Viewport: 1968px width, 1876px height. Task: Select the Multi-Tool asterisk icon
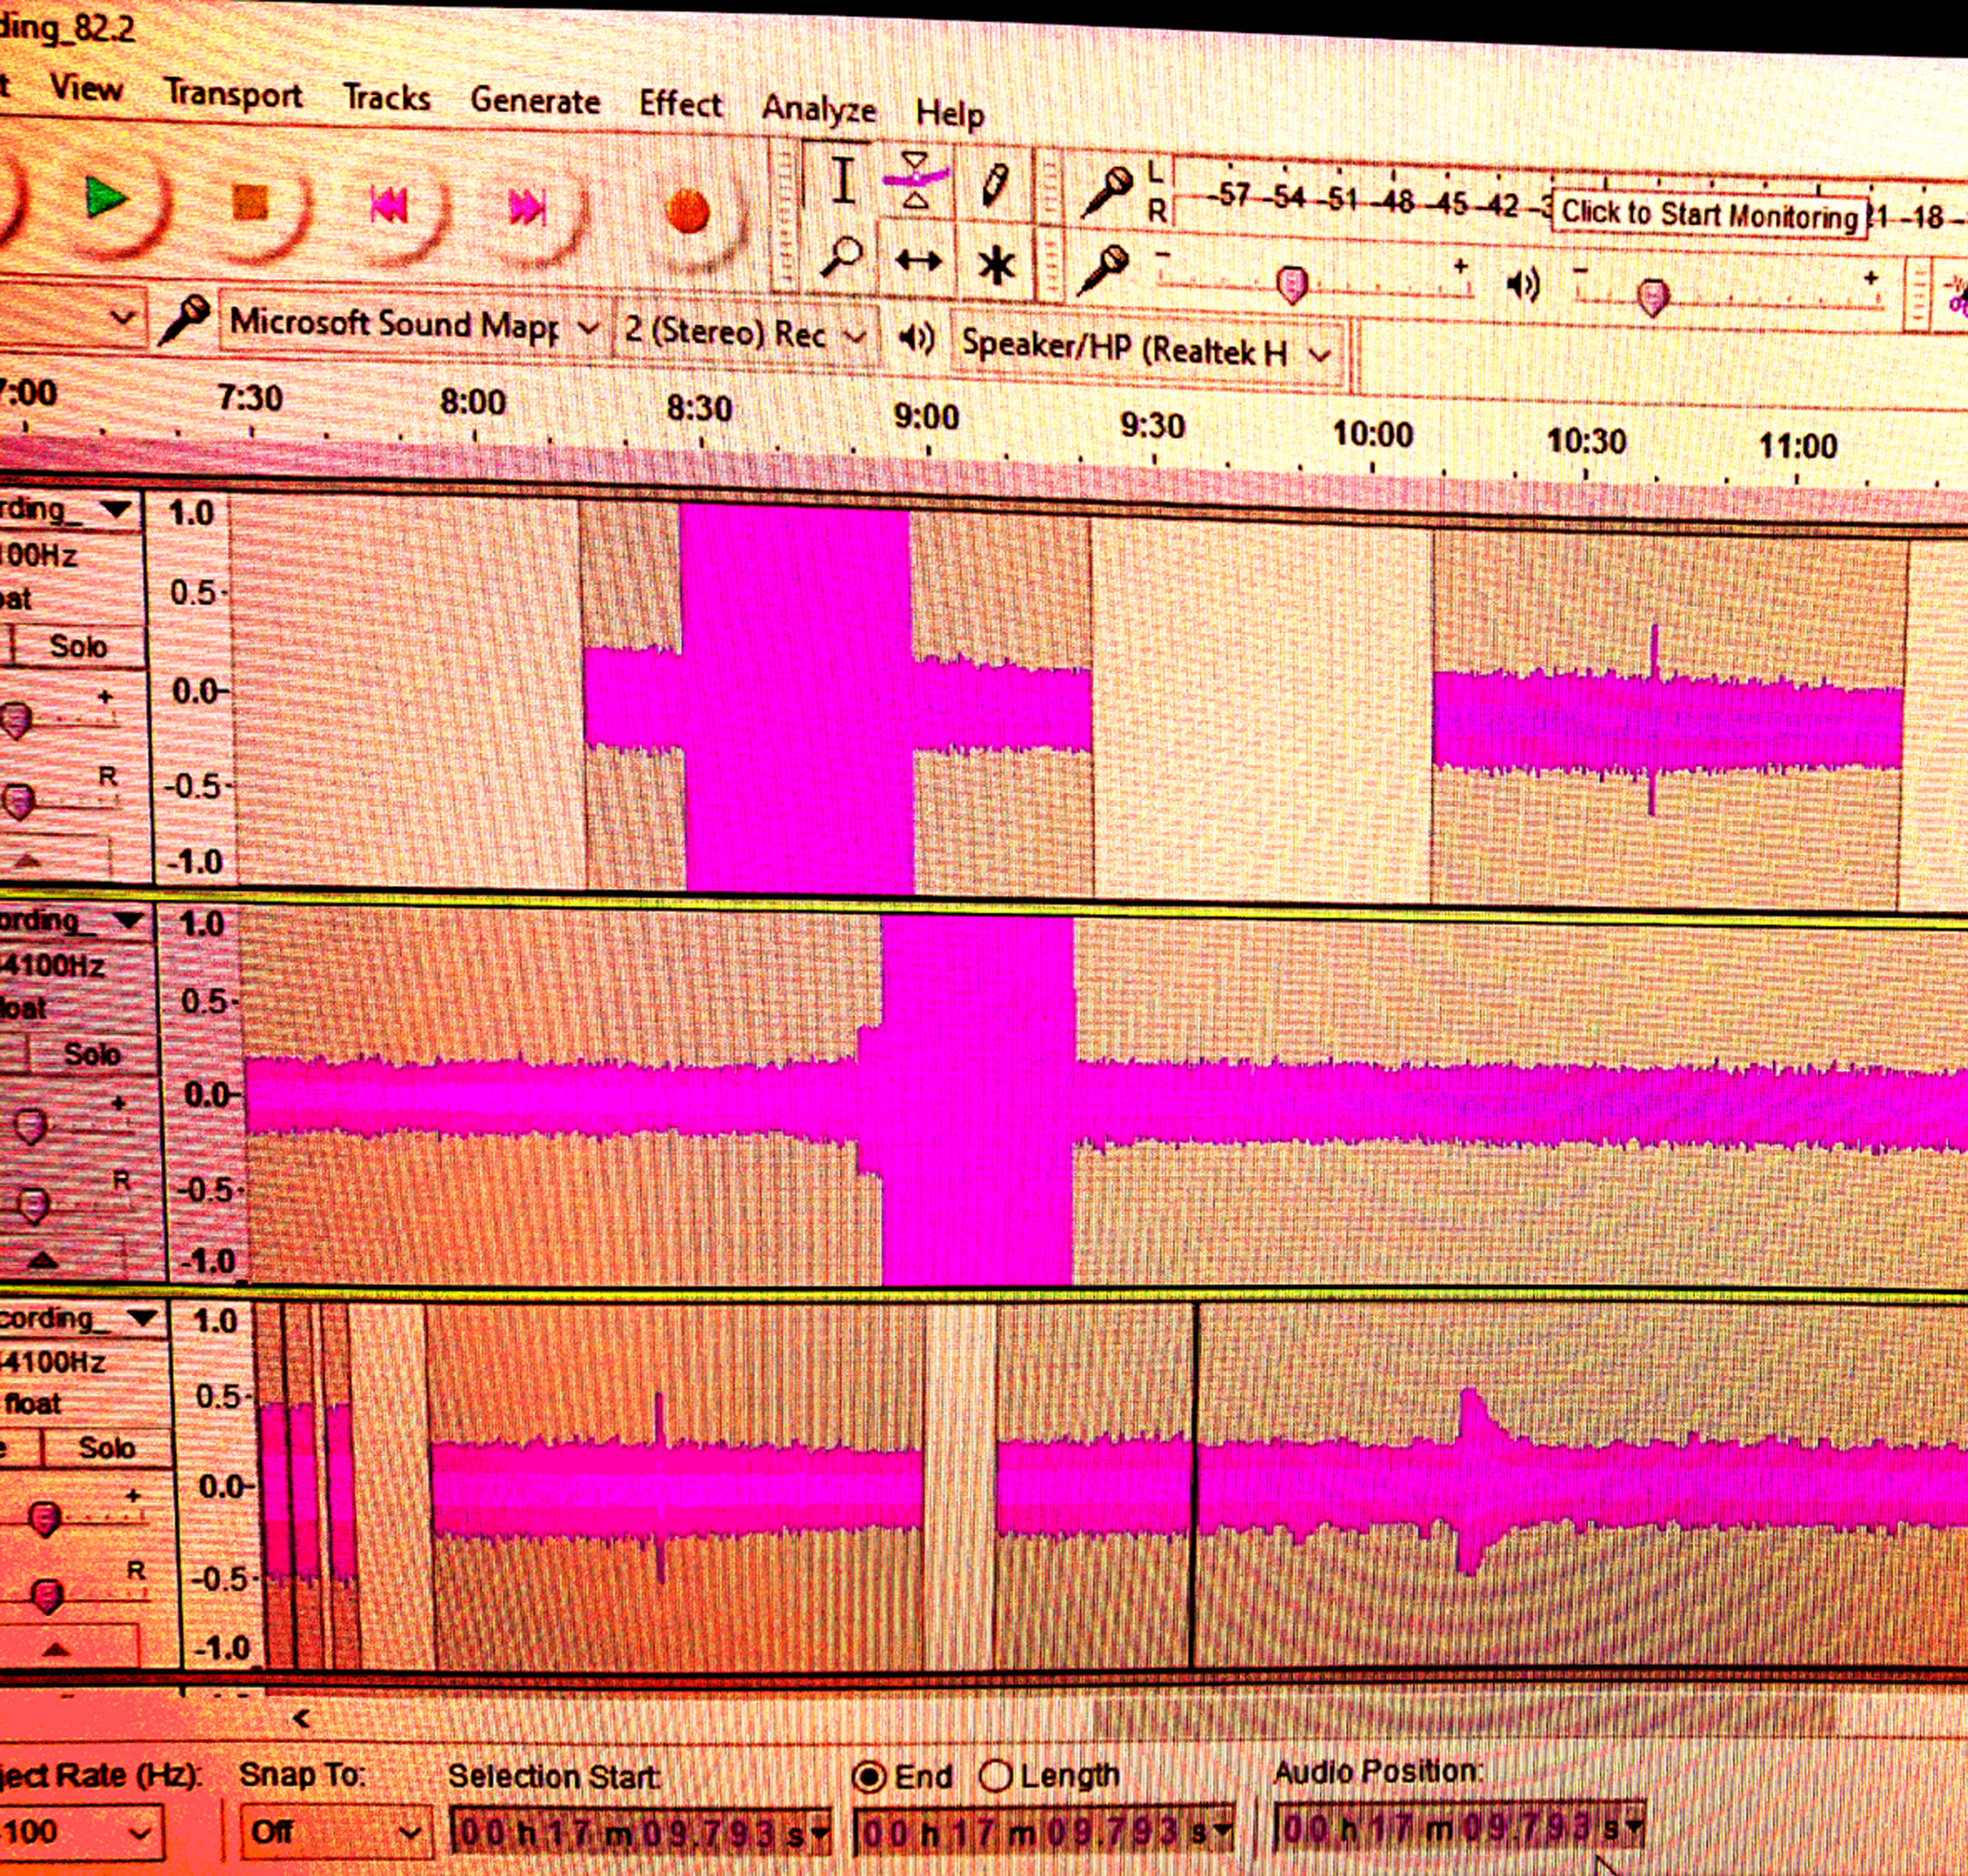coord(996,266)
